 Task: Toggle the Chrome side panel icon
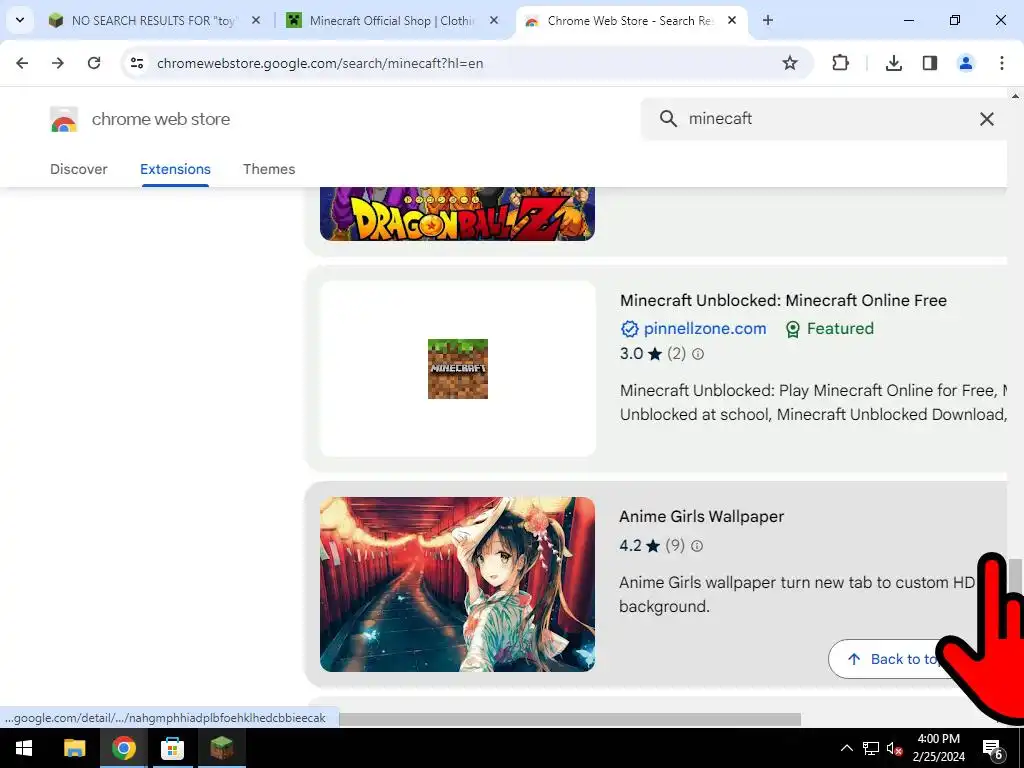930,63
